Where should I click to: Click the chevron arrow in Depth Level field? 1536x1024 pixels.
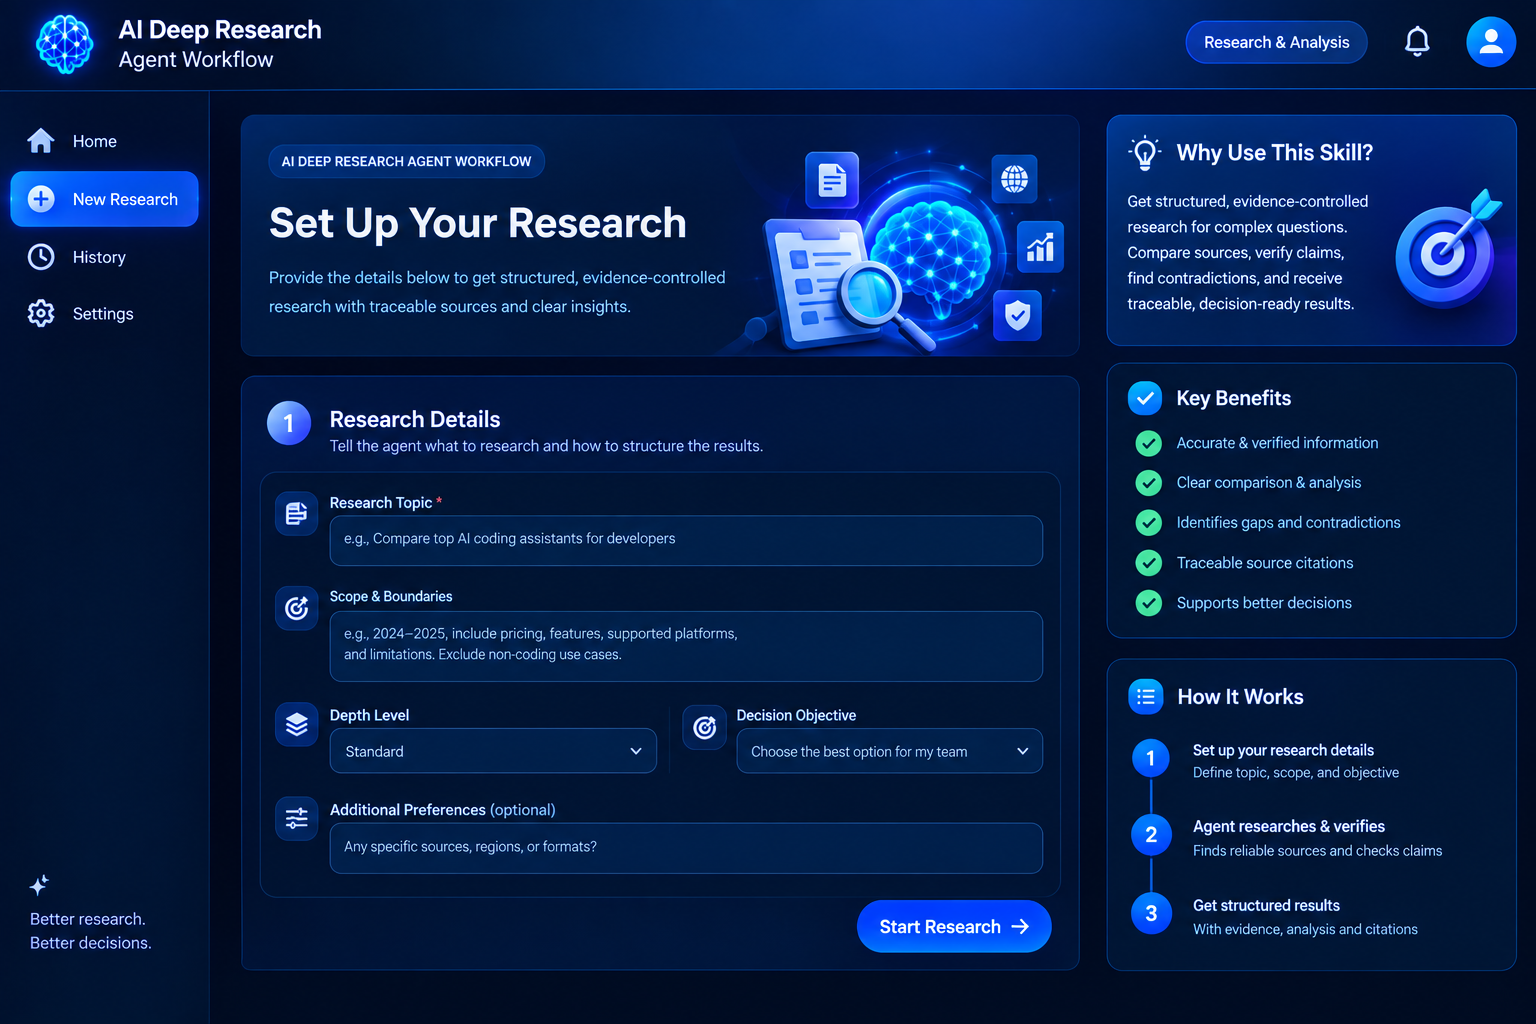[x=636, y=751]
